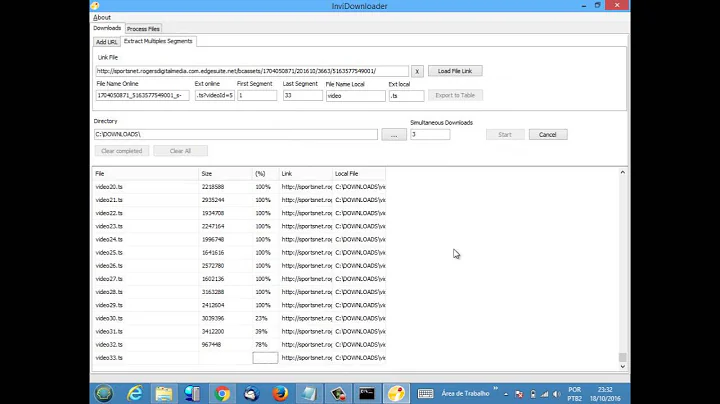
Task: Click the Link File URL field
Action: (x=252, y=71)
